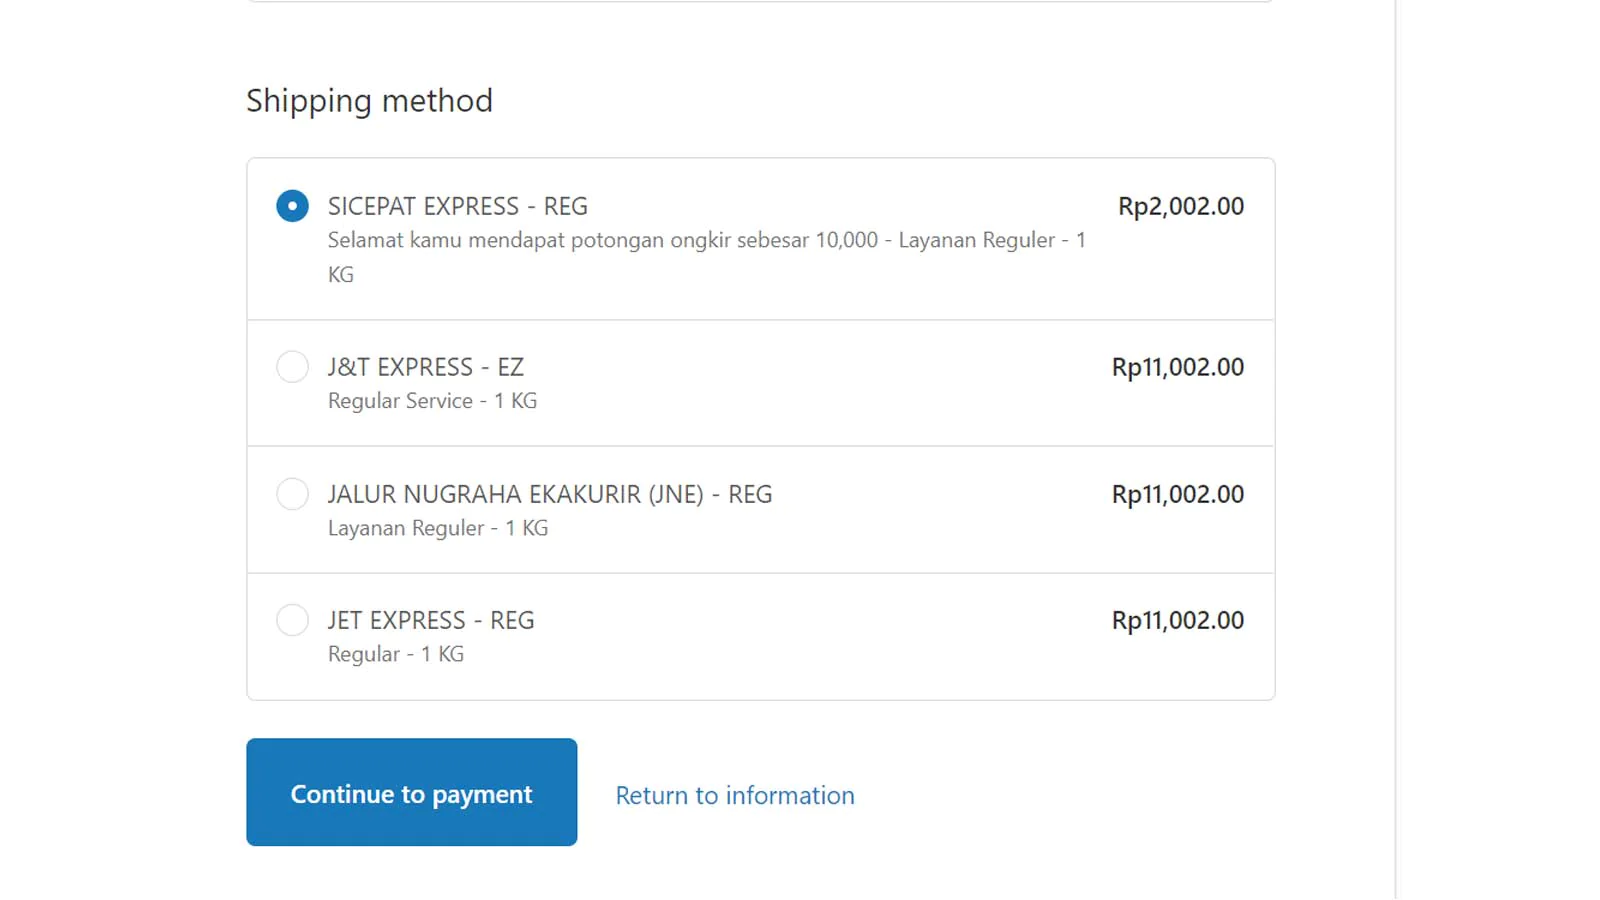Click the Shipping method heading

click(x=369, y=101)
